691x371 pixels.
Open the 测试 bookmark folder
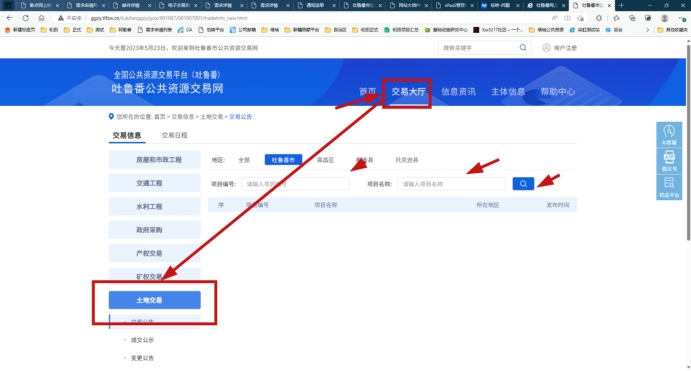(x=96, y=30)
